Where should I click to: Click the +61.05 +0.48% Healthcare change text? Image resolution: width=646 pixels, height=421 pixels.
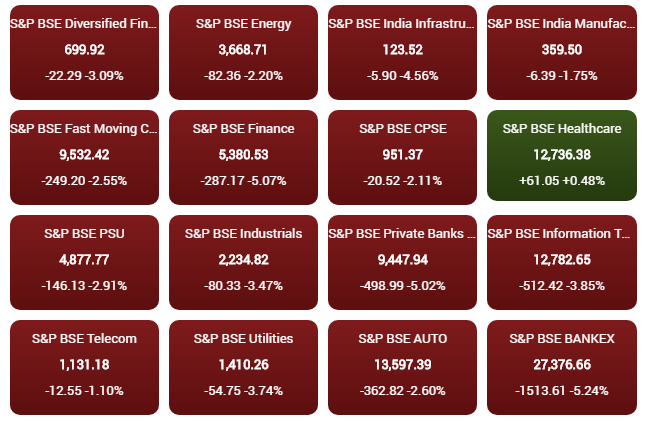(561, 181)
